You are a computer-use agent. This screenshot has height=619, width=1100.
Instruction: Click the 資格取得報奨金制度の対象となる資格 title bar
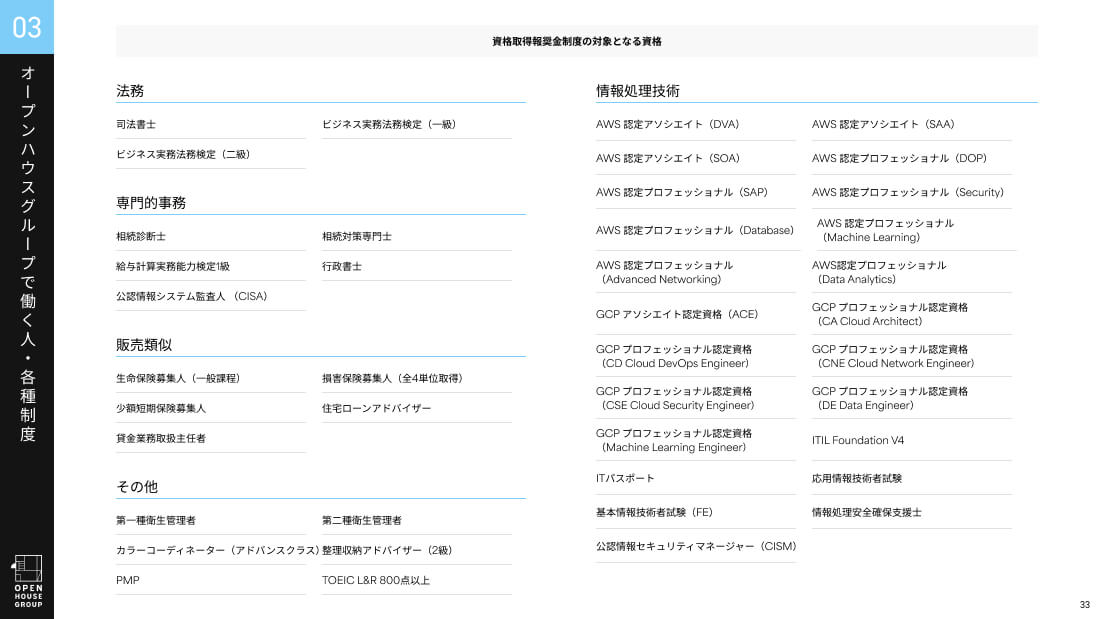click(x=577, y=41)
